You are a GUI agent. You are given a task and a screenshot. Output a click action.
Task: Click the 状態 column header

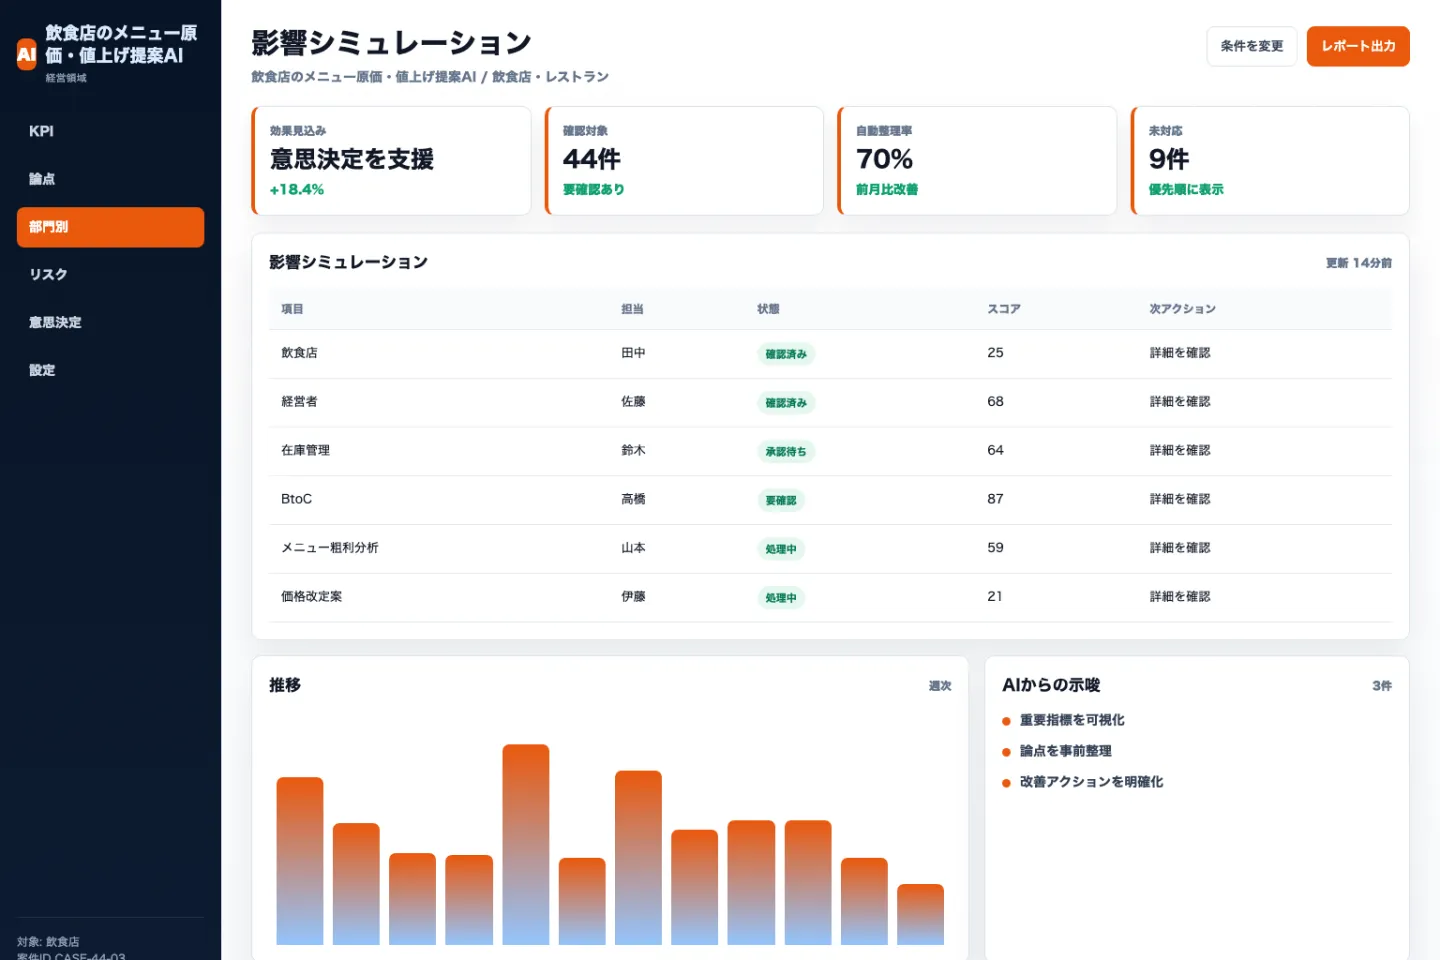(768, 309)
